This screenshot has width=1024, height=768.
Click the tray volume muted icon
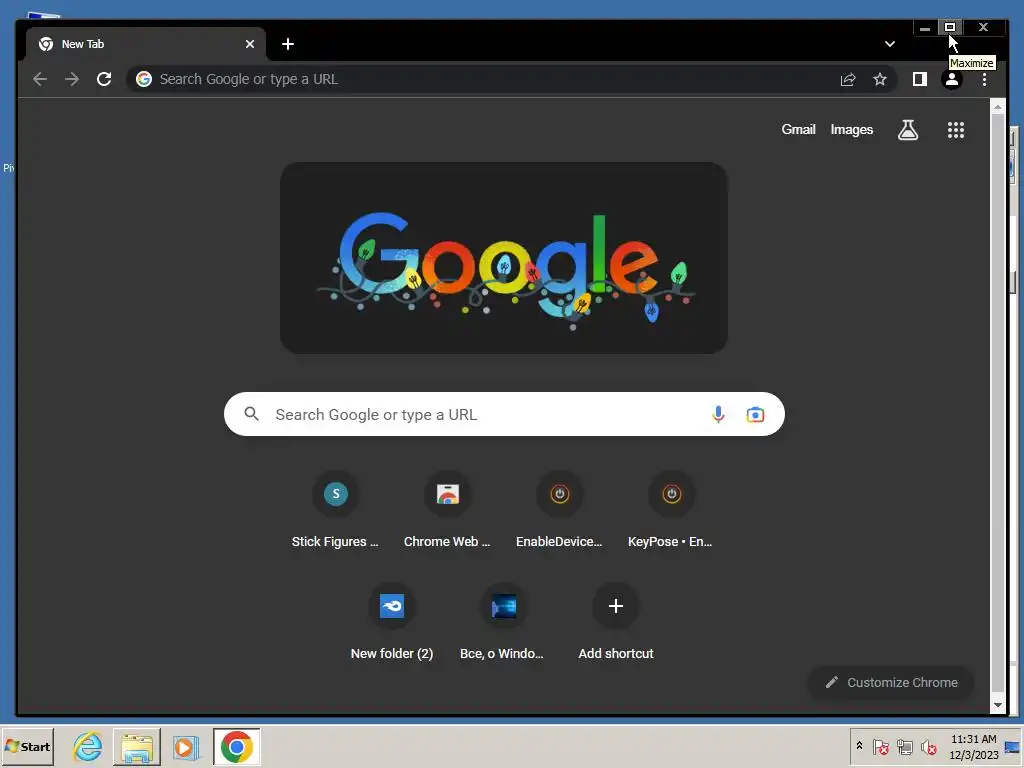[x=928, y=746]
